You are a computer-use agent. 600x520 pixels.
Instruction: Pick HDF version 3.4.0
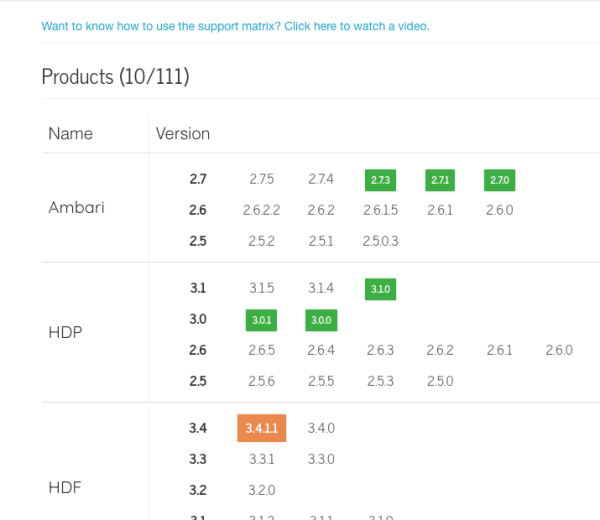(320, 428)
